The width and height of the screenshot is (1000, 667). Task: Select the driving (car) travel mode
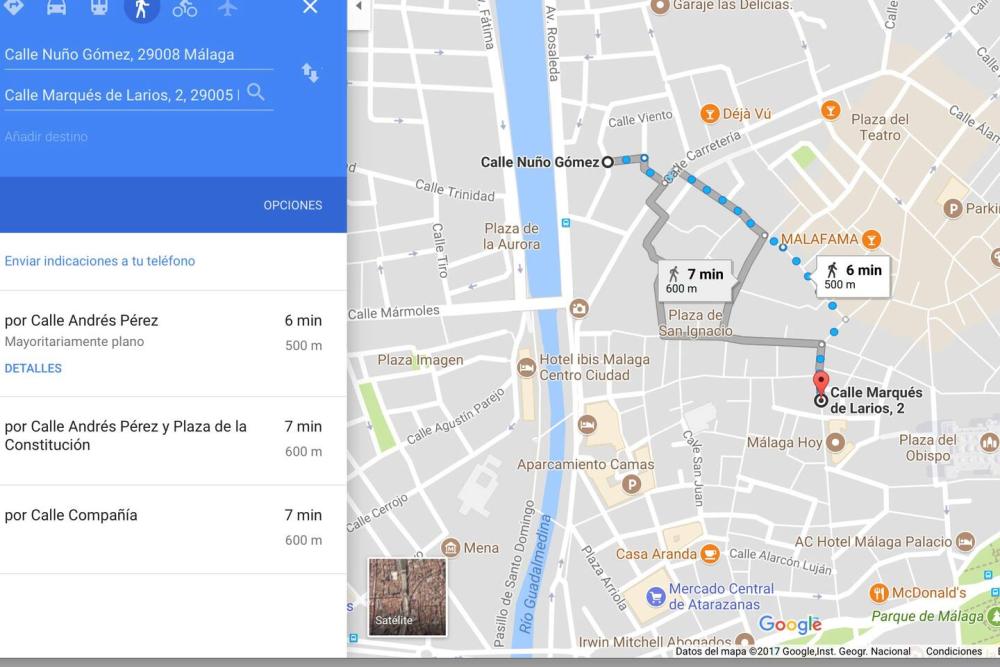coord(56,8)
